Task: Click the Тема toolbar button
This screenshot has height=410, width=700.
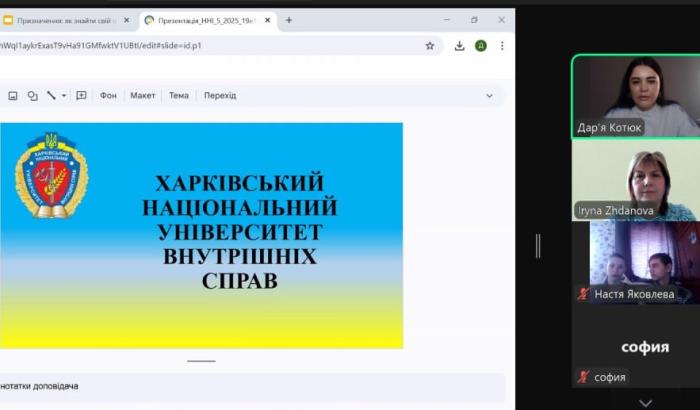Action: [178, 96]
